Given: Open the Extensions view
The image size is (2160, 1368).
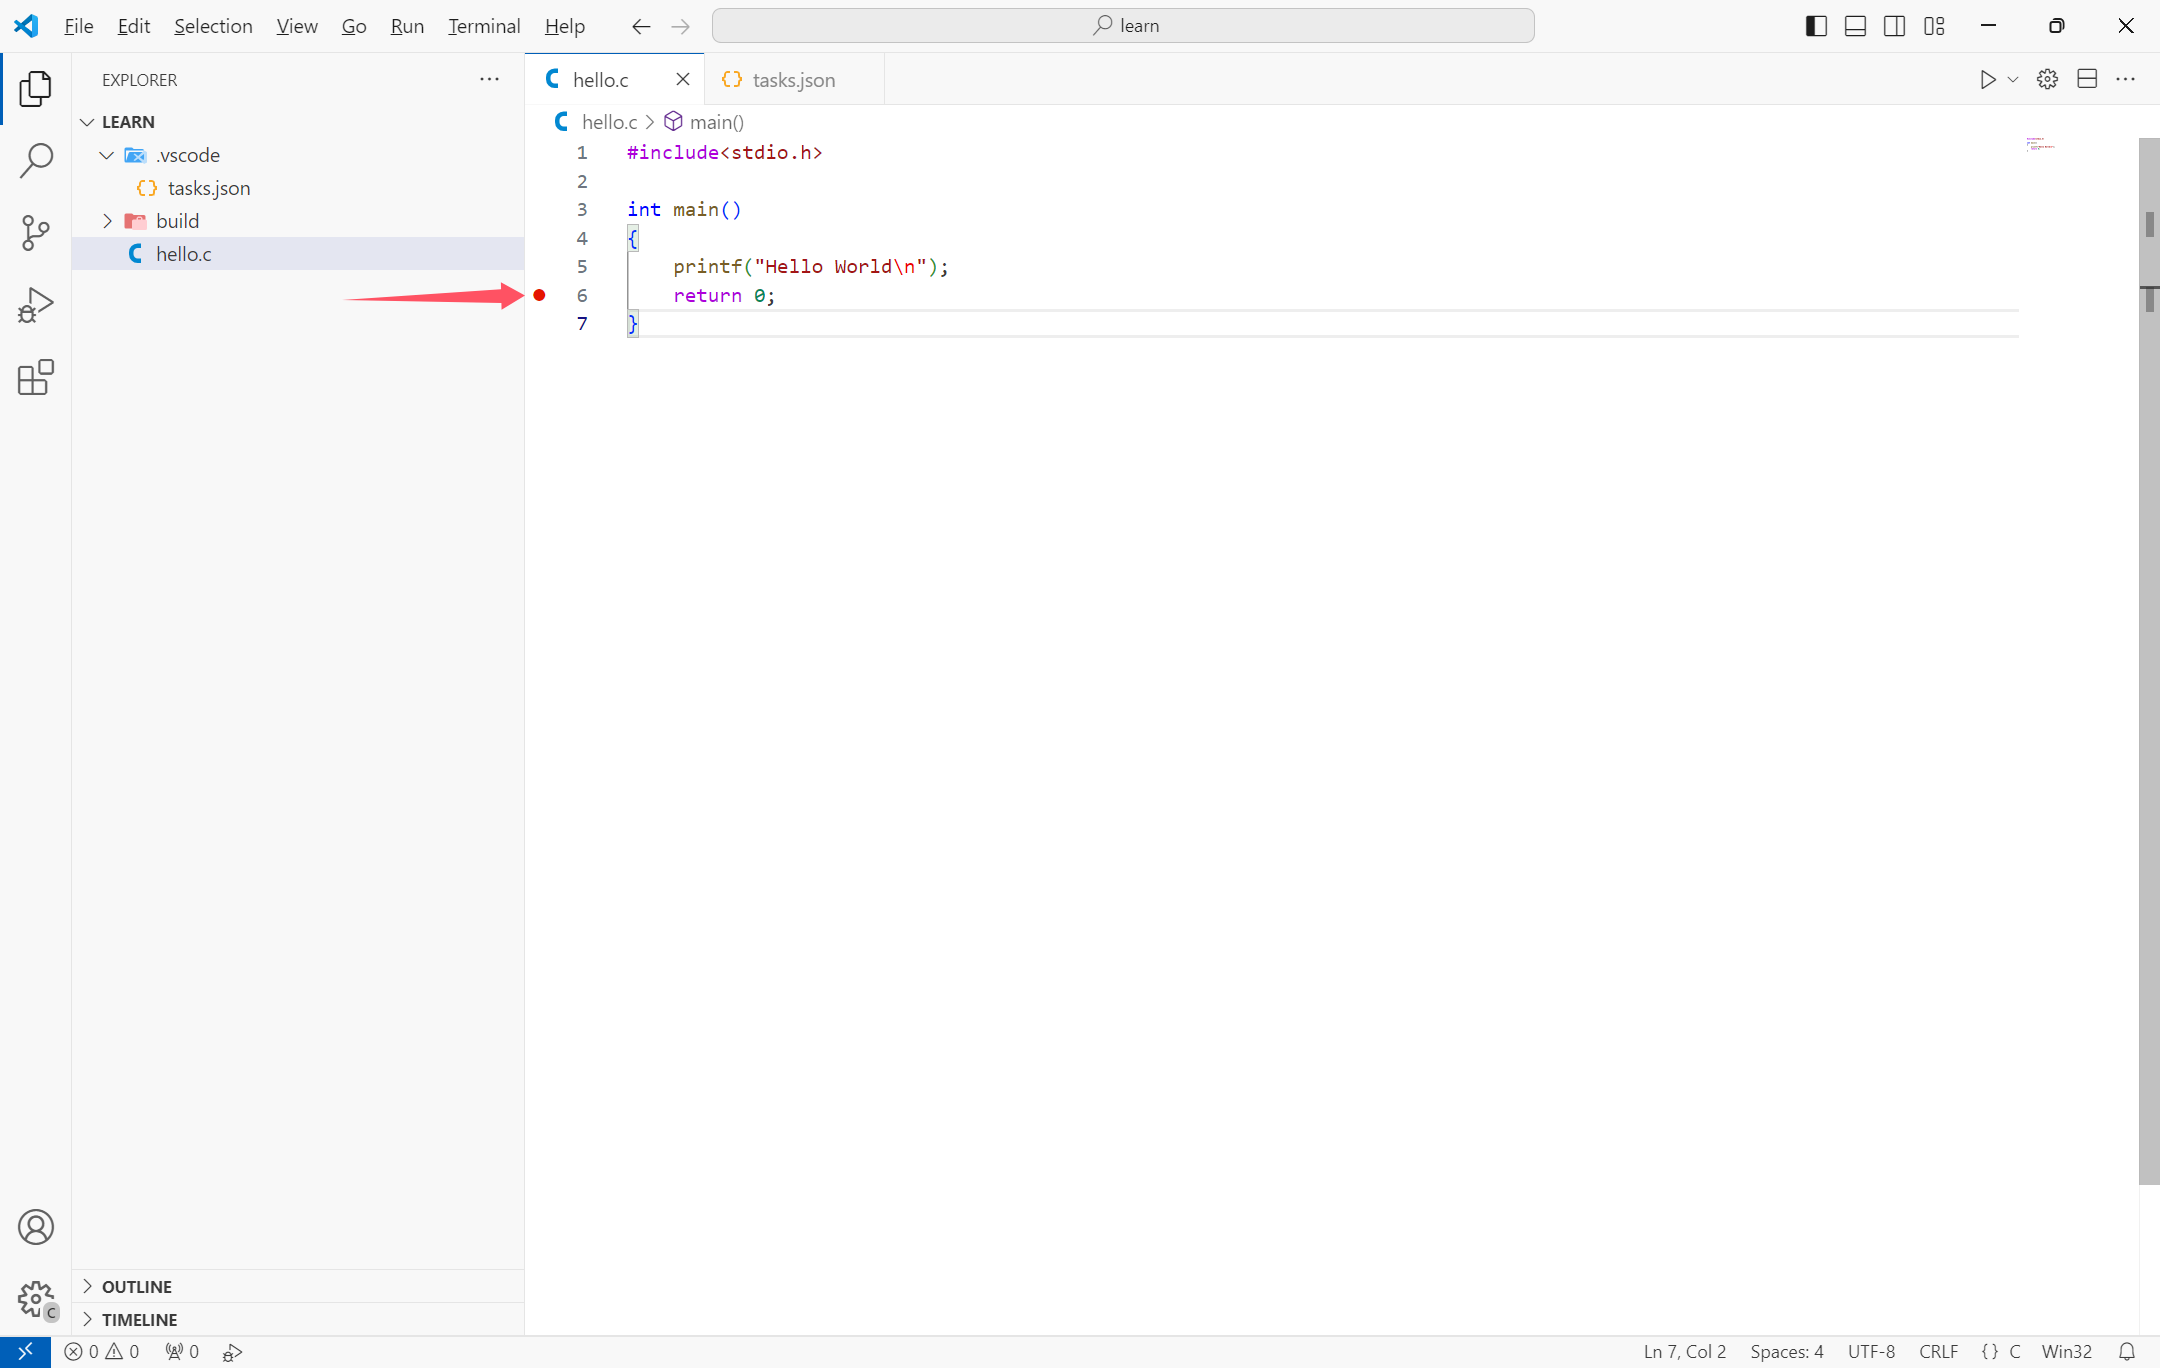Looking at the screenshot, I should (x=36, y=377).
